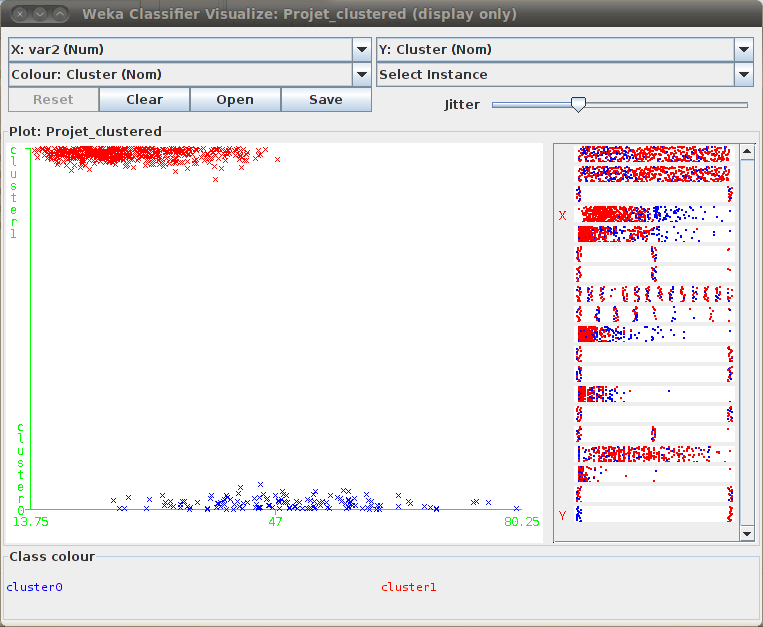Click the red cluster1 point band in plot
This screenshot has width=763, height=627.
pyautogui.click(x=140, y=154)
